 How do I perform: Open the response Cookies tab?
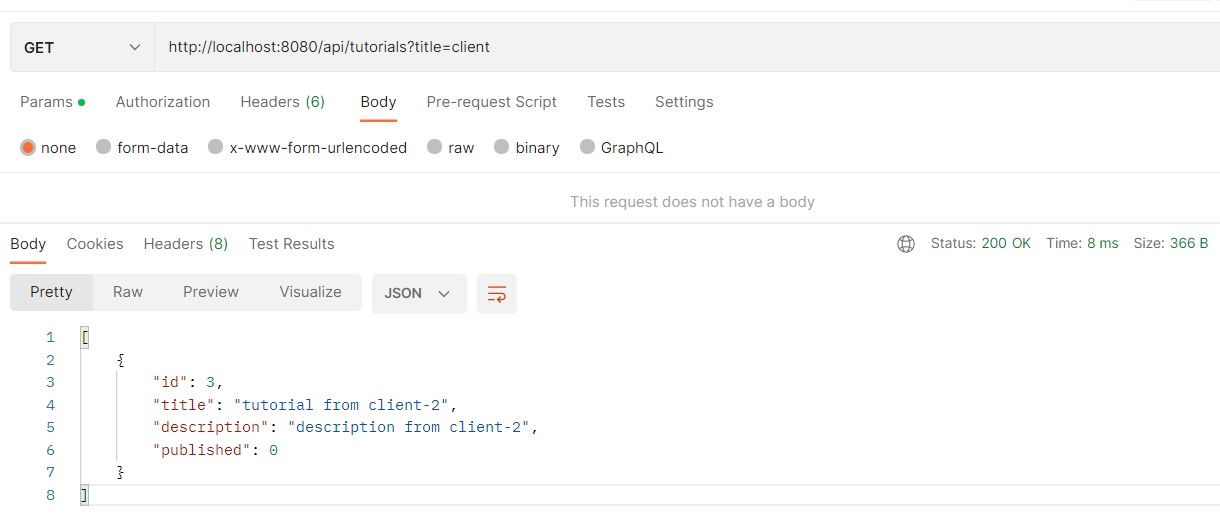95,244
